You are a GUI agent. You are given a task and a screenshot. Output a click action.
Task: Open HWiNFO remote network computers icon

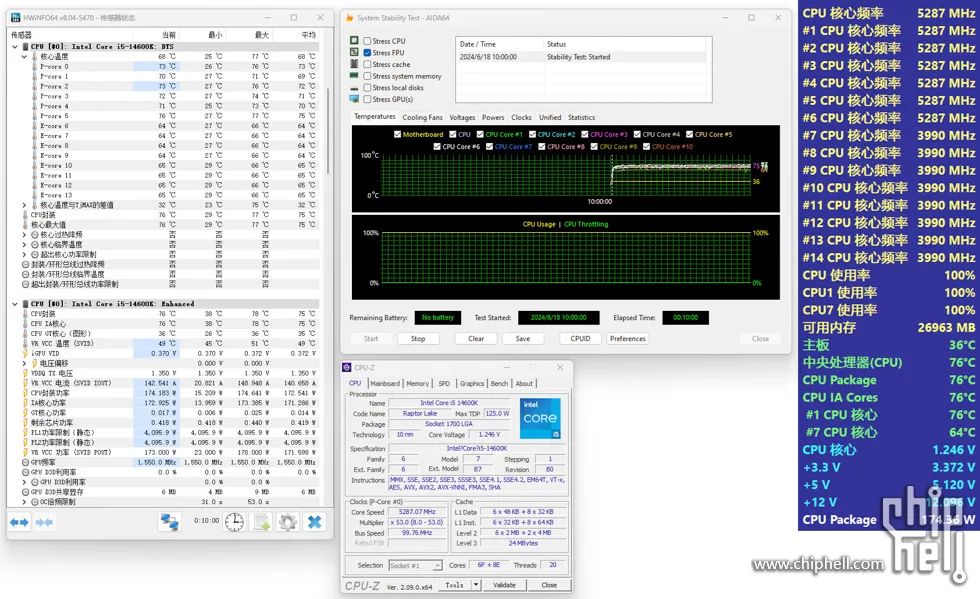click(169, 522)
